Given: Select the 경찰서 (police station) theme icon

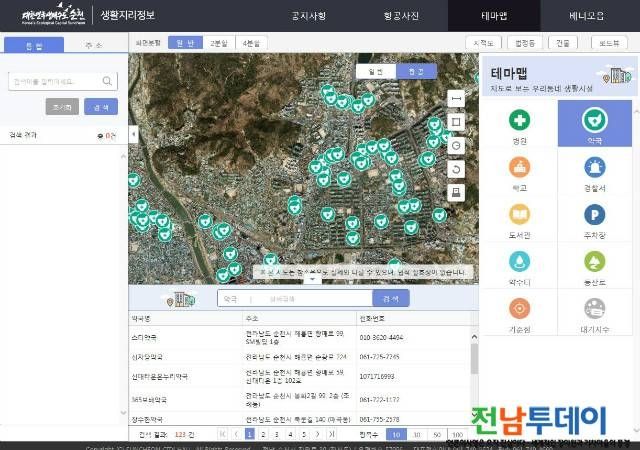Looking at the screenshot, I should tap(594, 170).
